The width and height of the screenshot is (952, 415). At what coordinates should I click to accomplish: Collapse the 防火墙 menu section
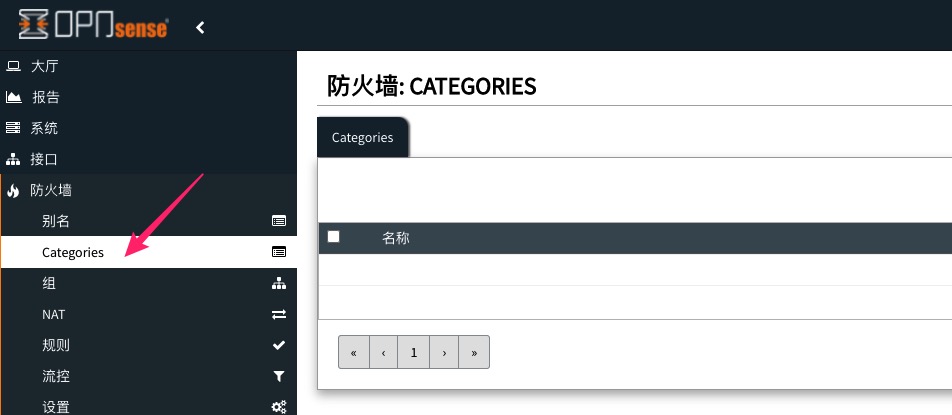[x=50, y=190]
